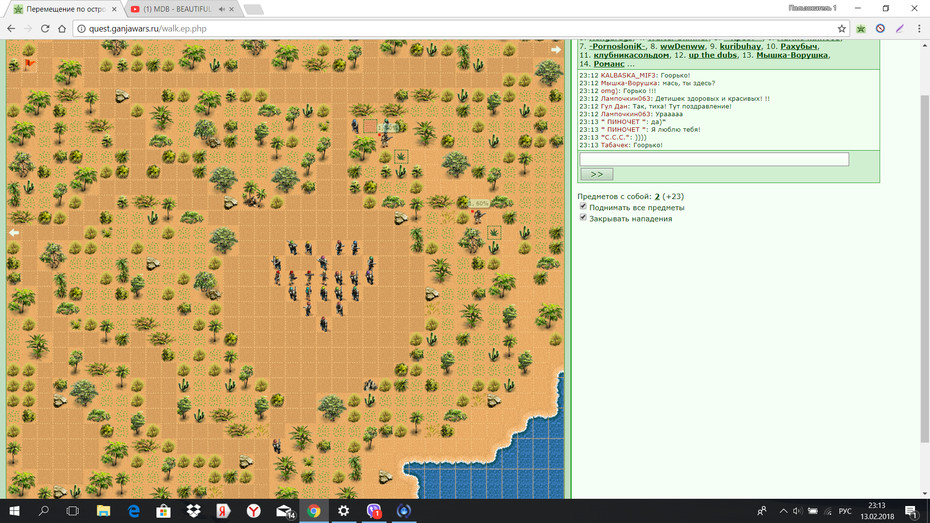The height and width of the screenshot is (523, 930).
Task: Toggle 'Закрывать нападения' checkbox
Action: click(583, 218)
